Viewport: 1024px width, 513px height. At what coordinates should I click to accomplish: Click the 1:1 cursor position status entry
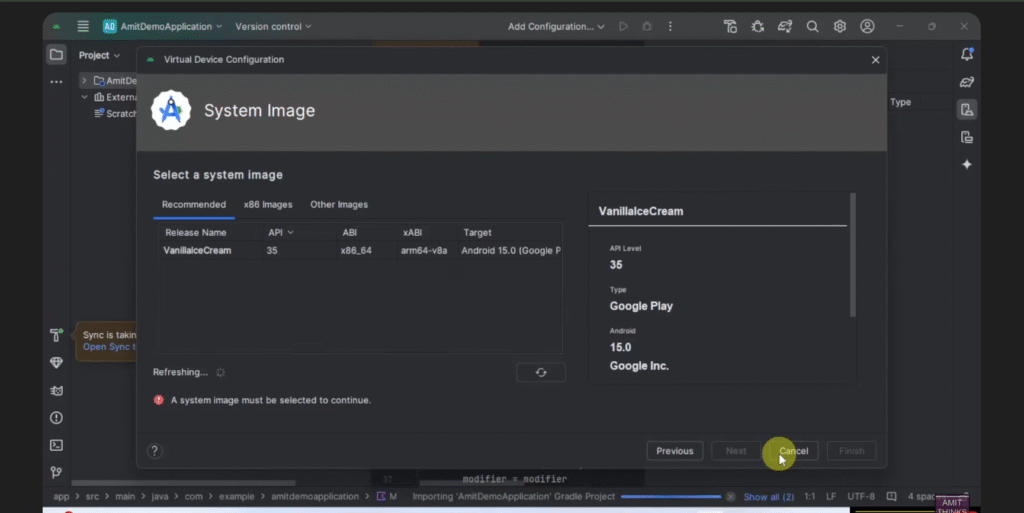(810, 497)
